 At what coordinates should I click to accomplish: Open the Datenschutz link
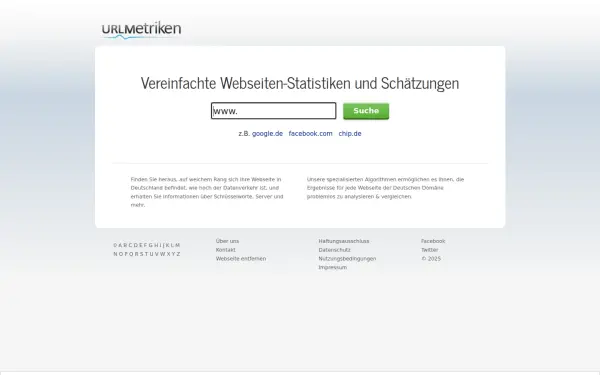(x=334, y=250)
